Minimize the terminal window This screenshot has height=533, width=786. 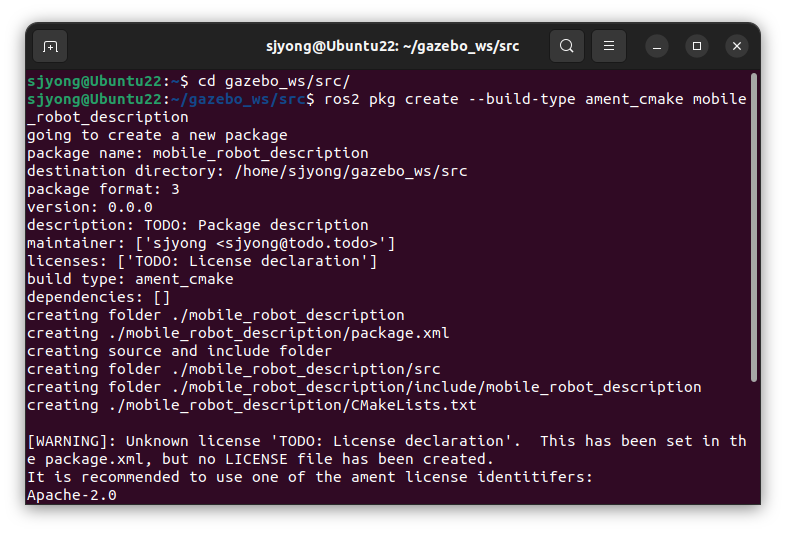tap(657, 47)
